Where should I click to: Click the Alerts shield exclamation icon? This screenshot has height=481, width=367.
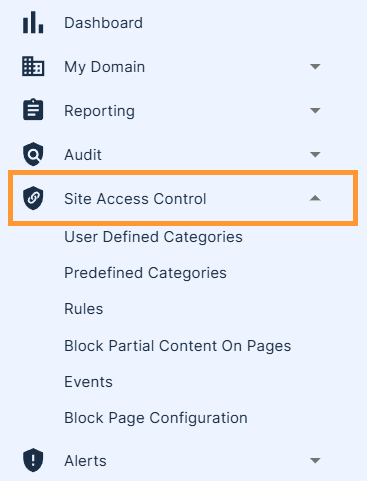[x=33, y=460]
